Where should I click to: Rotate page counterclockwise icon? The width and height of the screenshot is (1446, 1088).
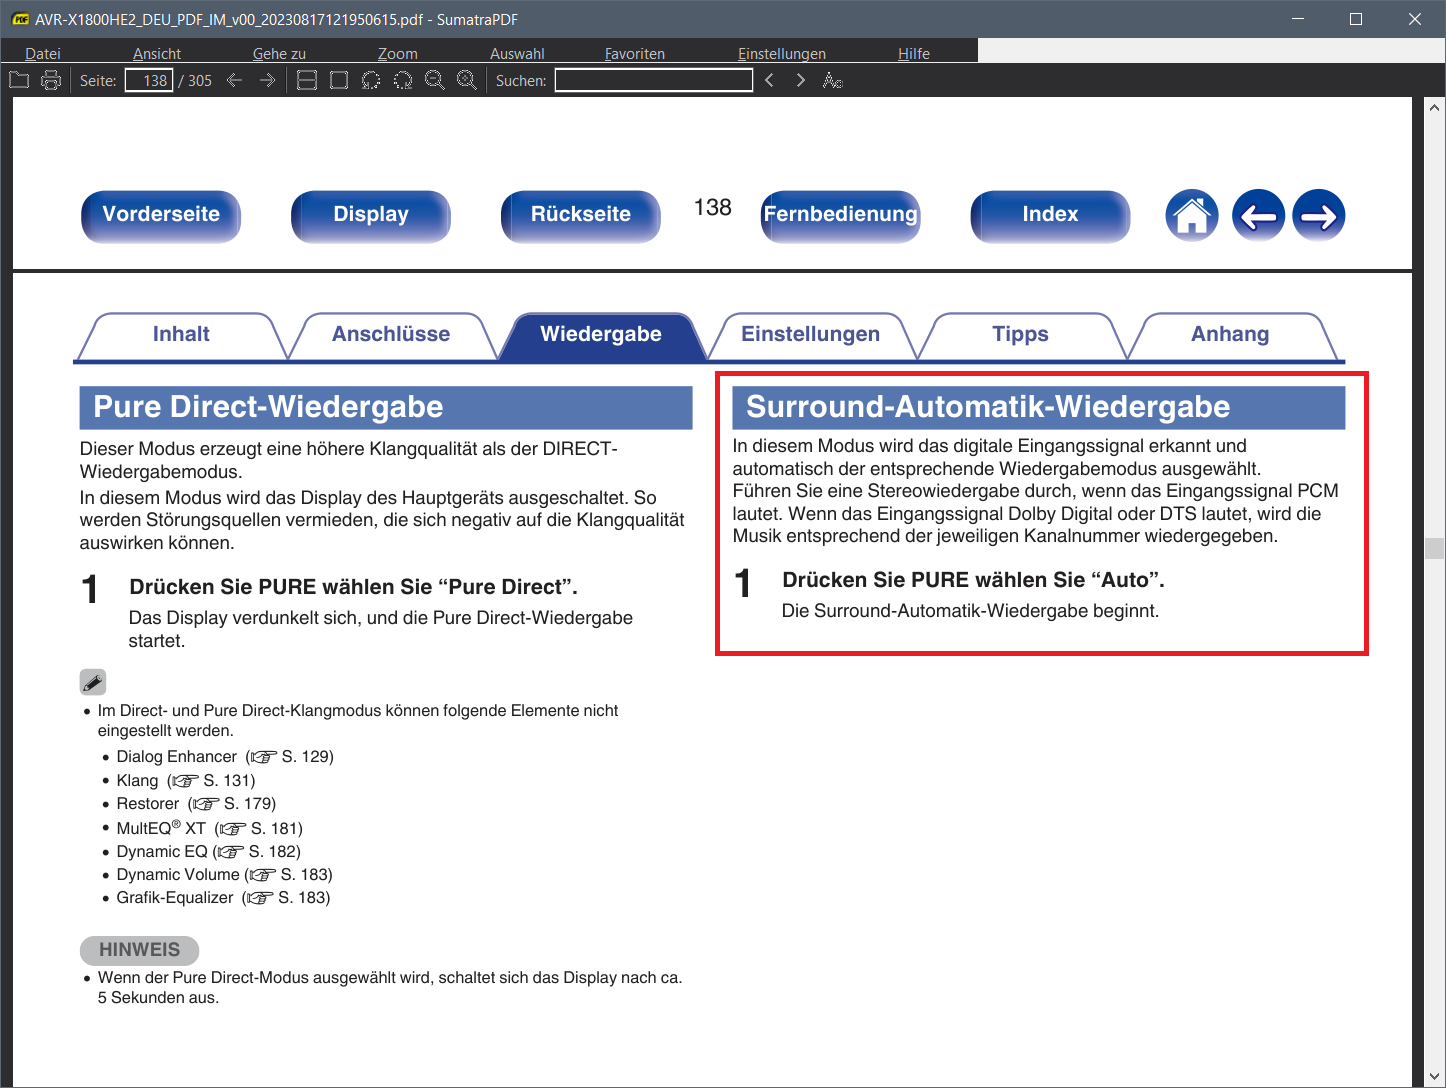[x=371, y=80]
